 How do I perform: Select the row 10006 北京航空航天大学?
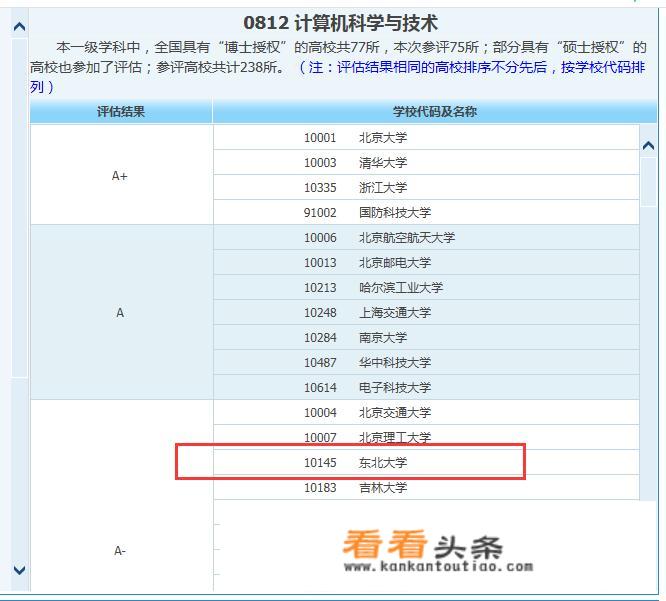click(x=426, y=237)
